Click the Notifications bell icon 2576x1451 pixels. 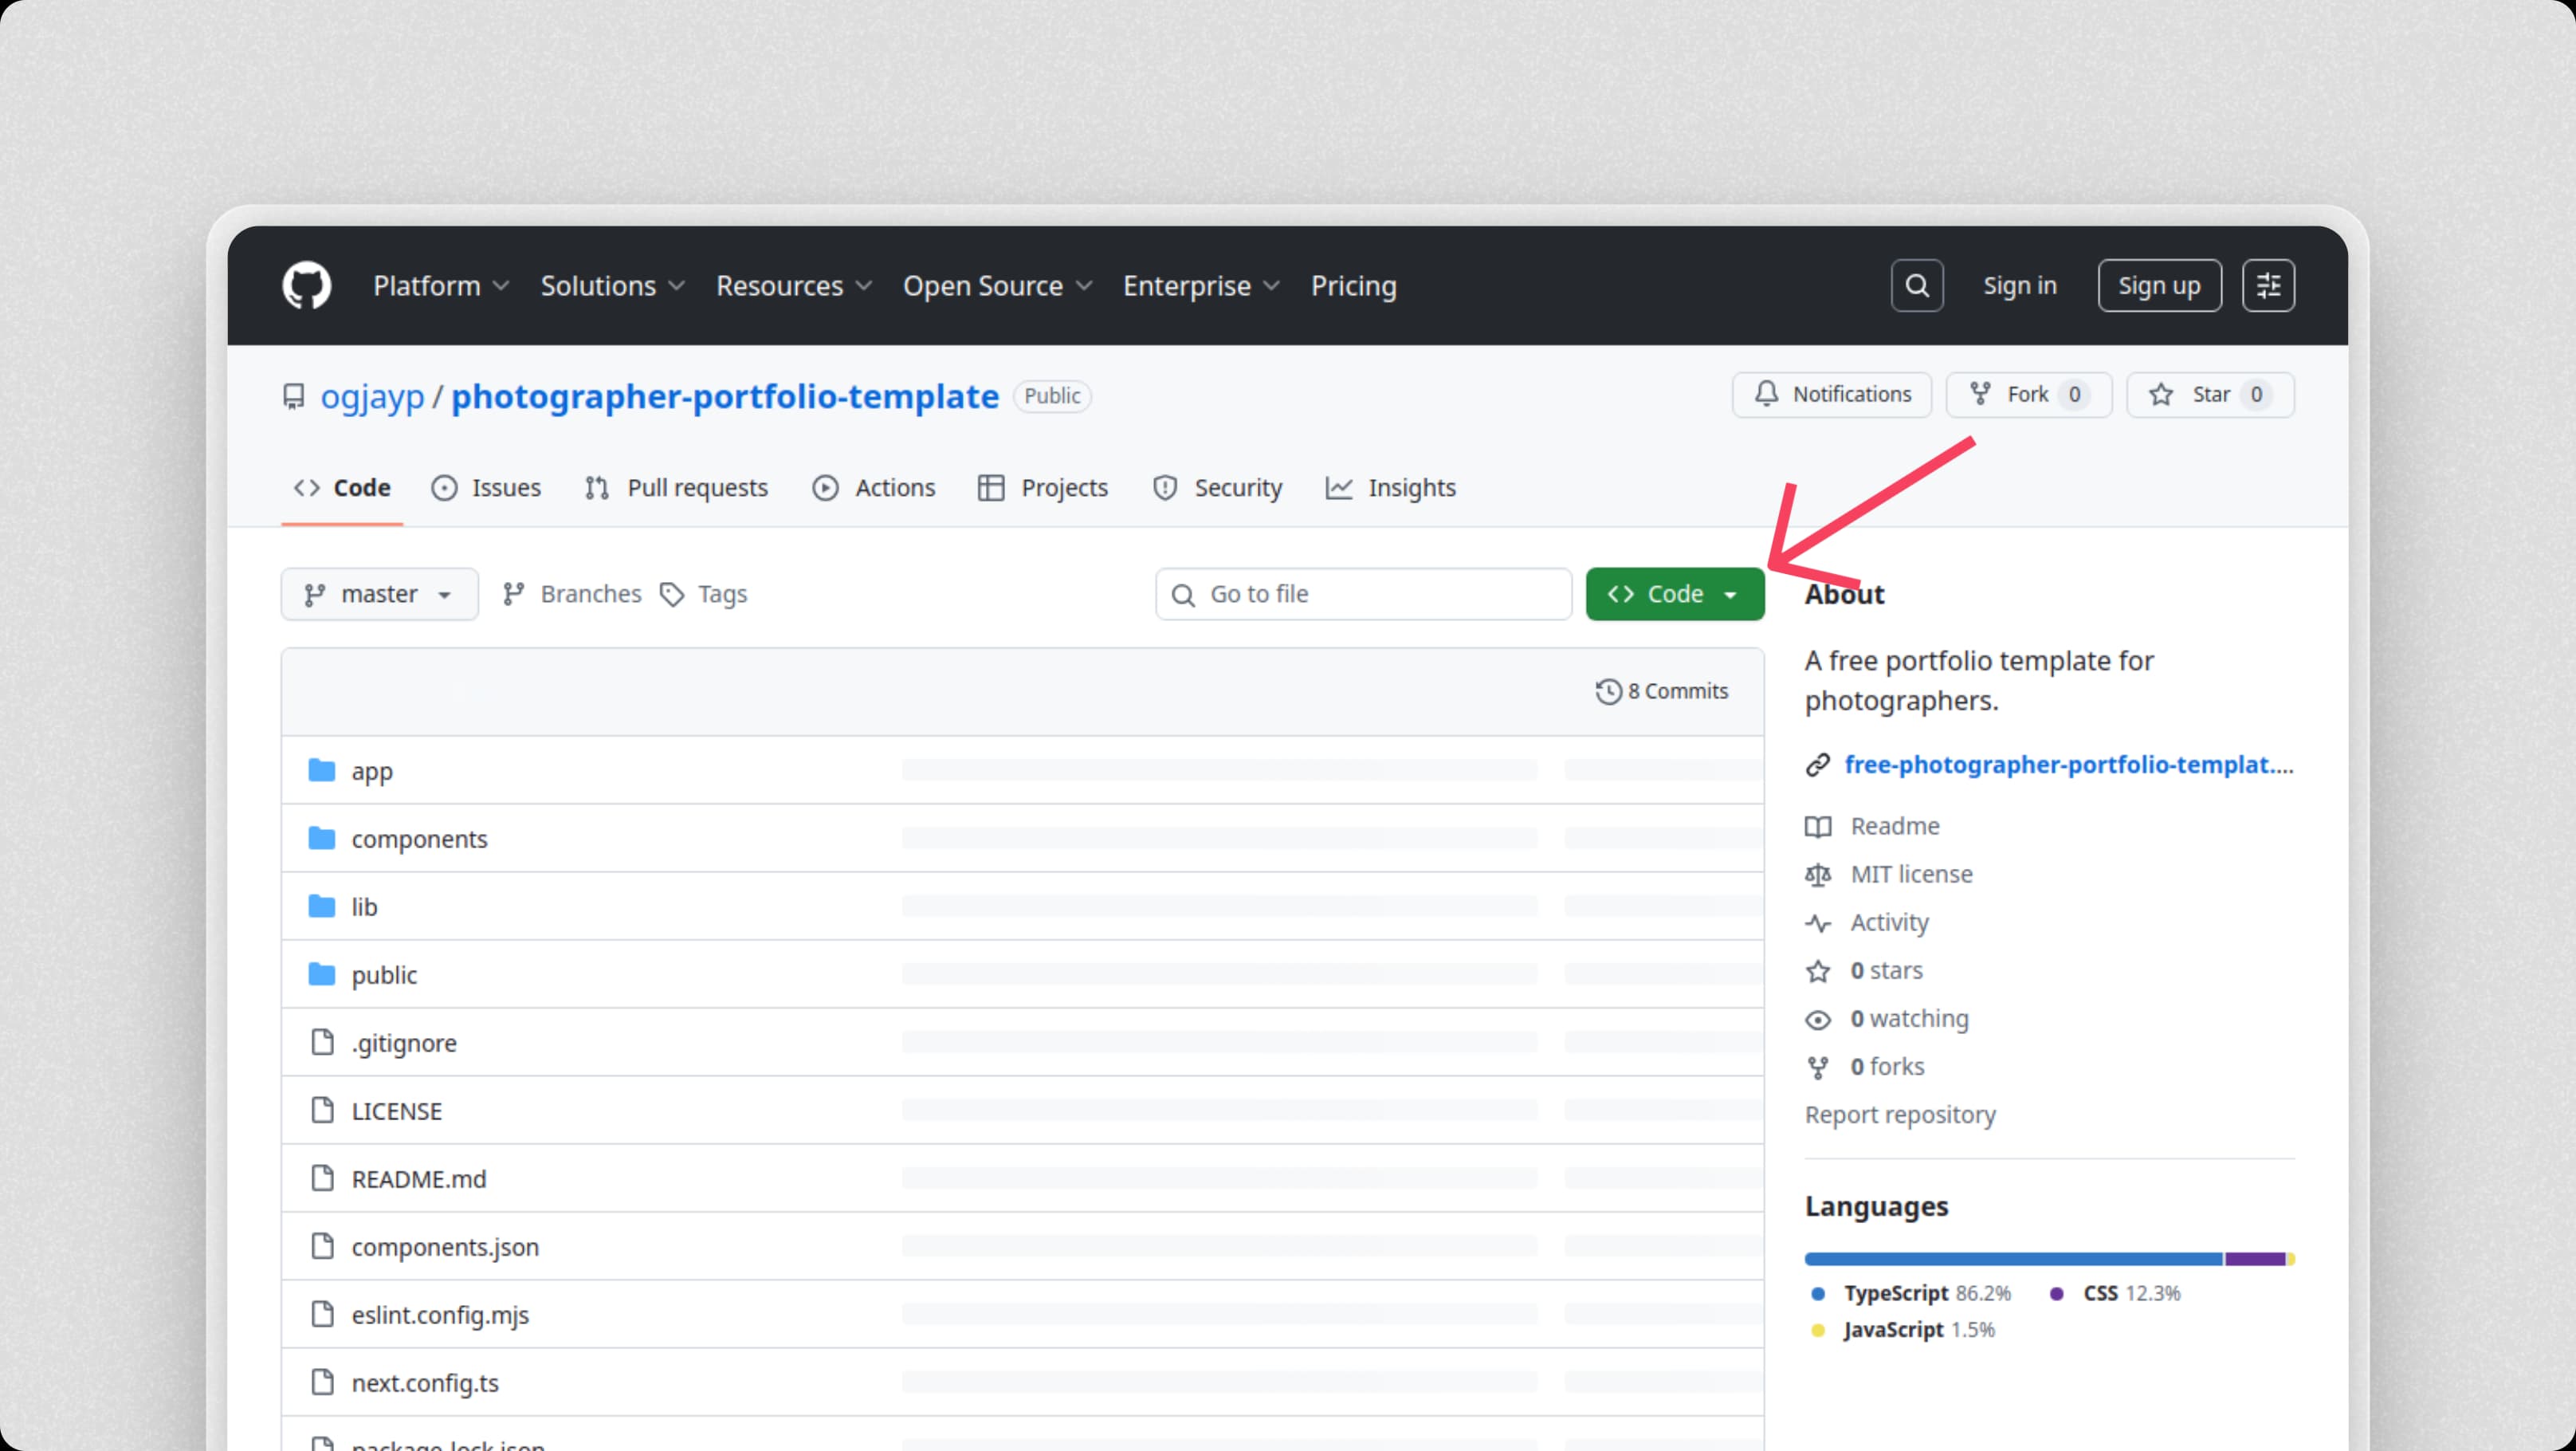tap(1766, 394)
